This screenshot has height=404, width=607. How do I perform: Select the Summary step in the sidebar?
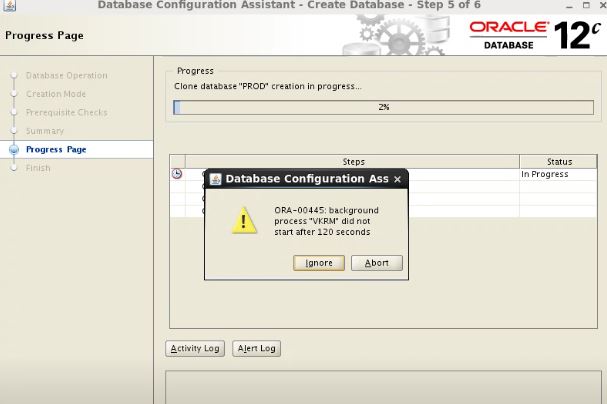click(45, 131)
